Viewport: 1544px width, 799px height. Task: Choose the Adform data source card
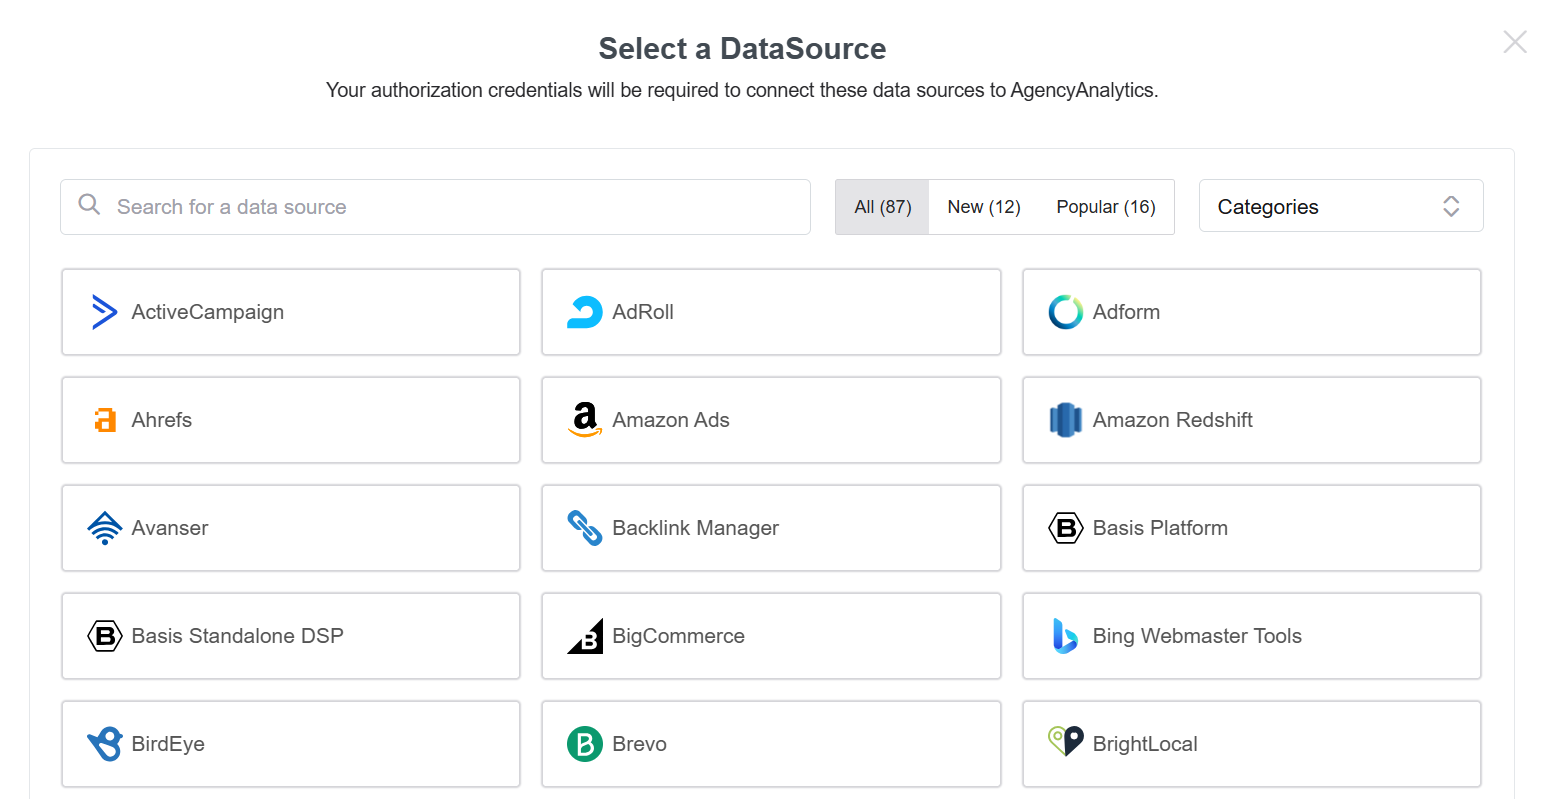[1252, 312]
